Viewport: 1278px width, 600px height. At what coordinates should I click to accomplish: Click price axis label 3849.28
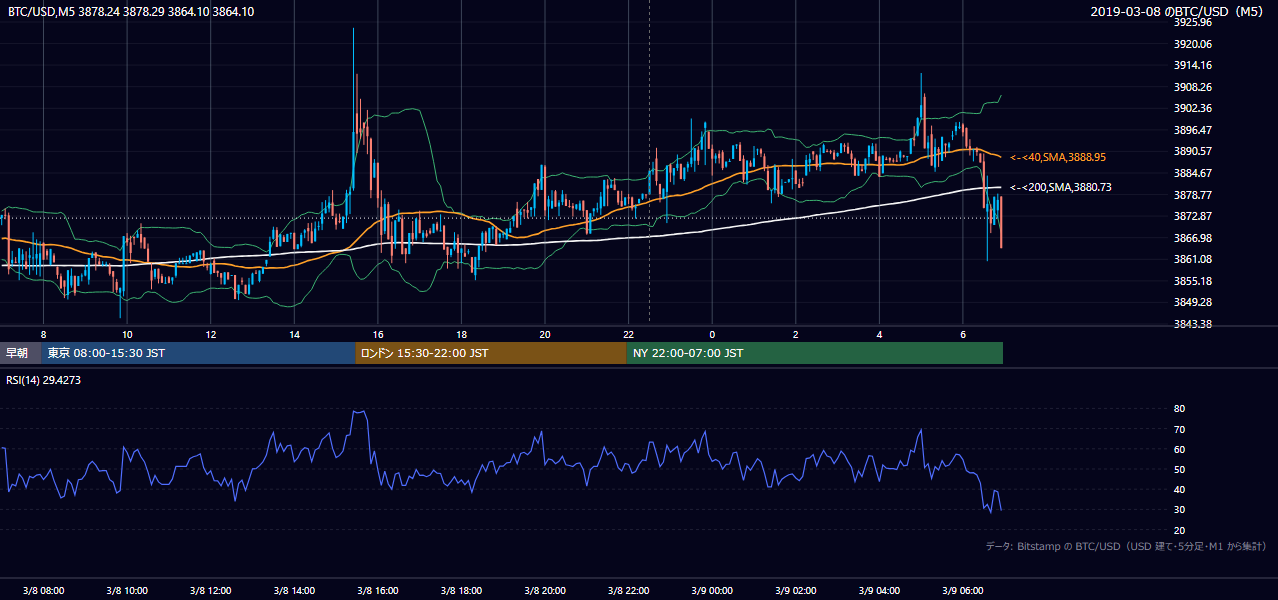tap(1193, 302)
